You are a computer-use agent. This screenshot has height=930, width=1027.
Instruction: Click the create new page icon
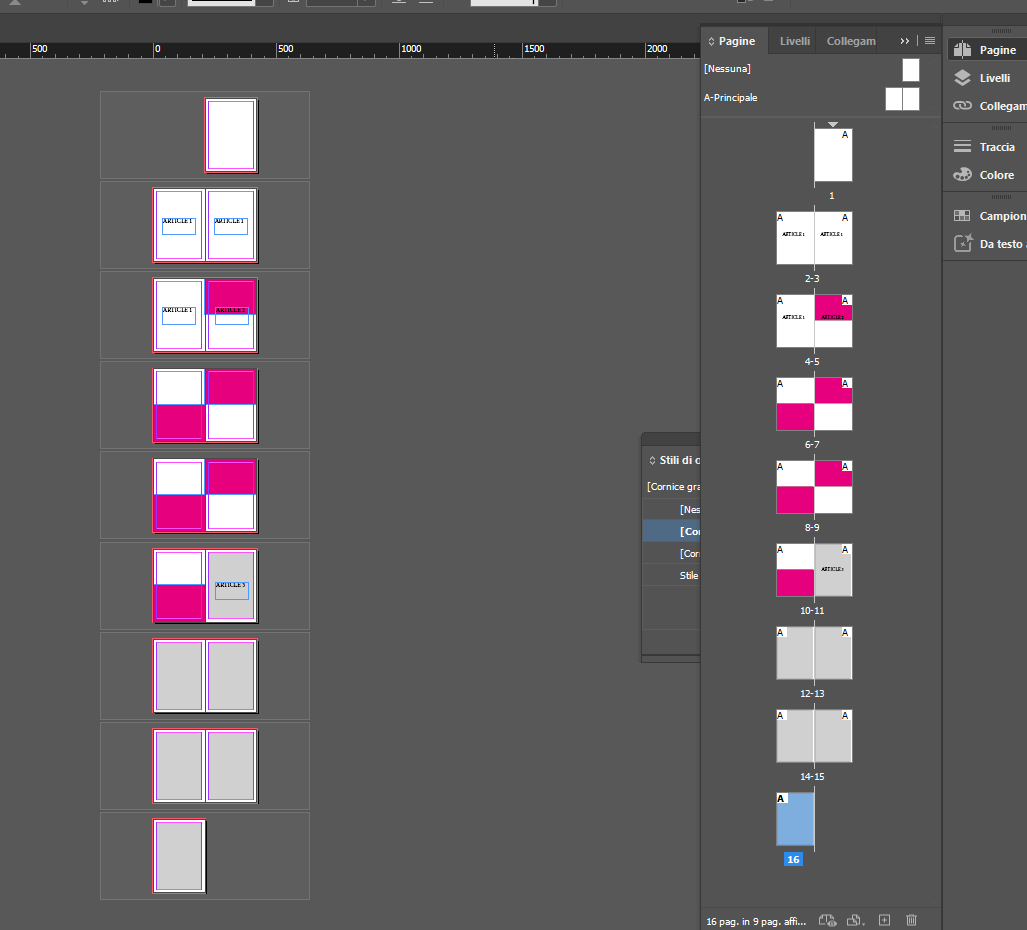tap(883, 919)
